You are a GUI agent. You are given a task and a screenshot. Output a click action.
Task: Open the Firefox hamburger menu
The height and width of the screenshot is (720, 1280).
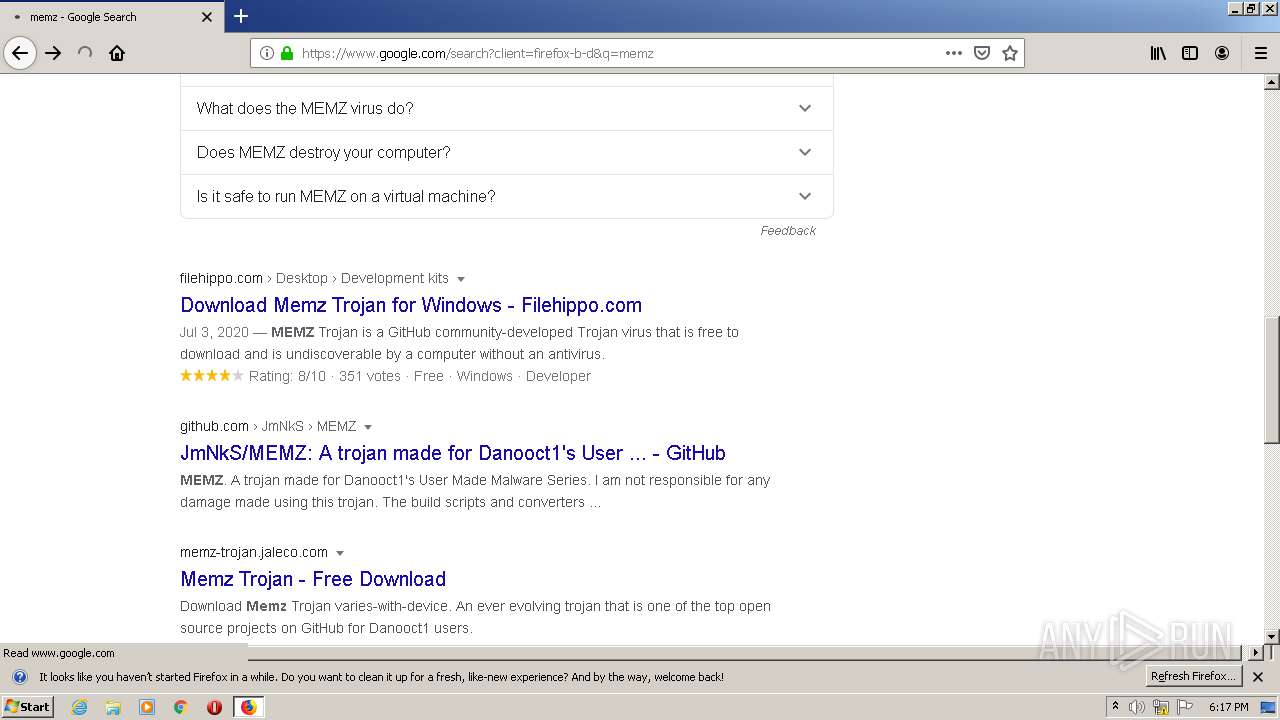[1261, 53]
